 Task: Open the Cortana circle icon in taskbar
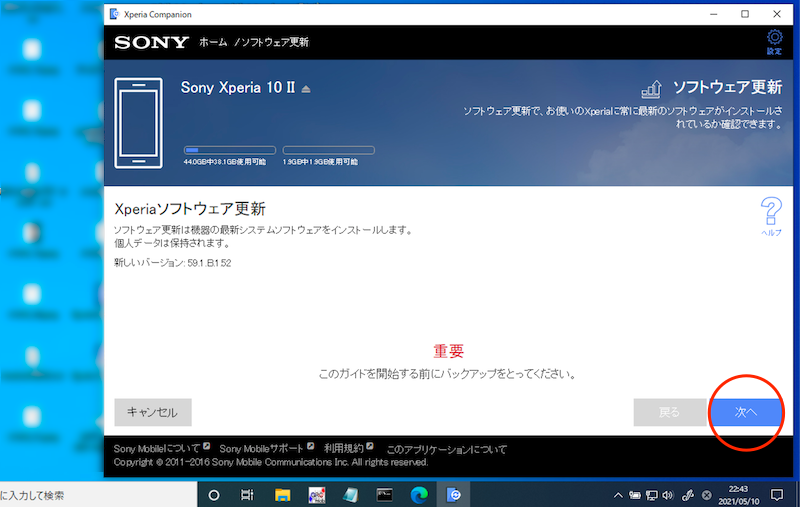214,494
